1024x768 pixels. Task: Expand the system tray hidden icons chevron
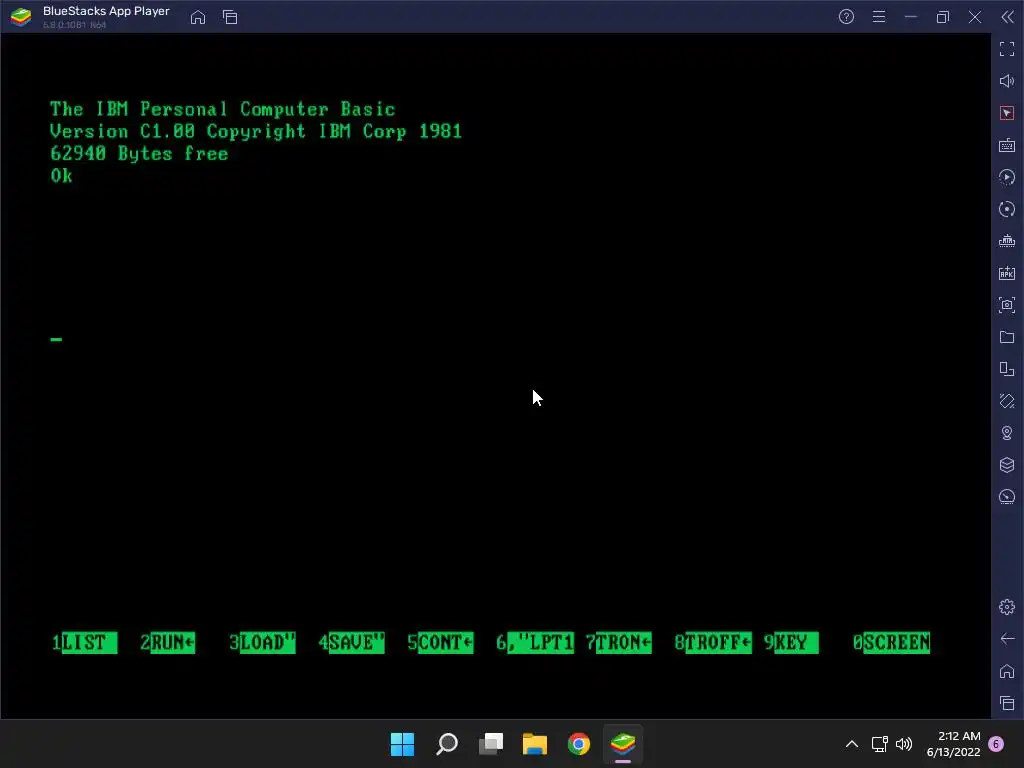852,744
